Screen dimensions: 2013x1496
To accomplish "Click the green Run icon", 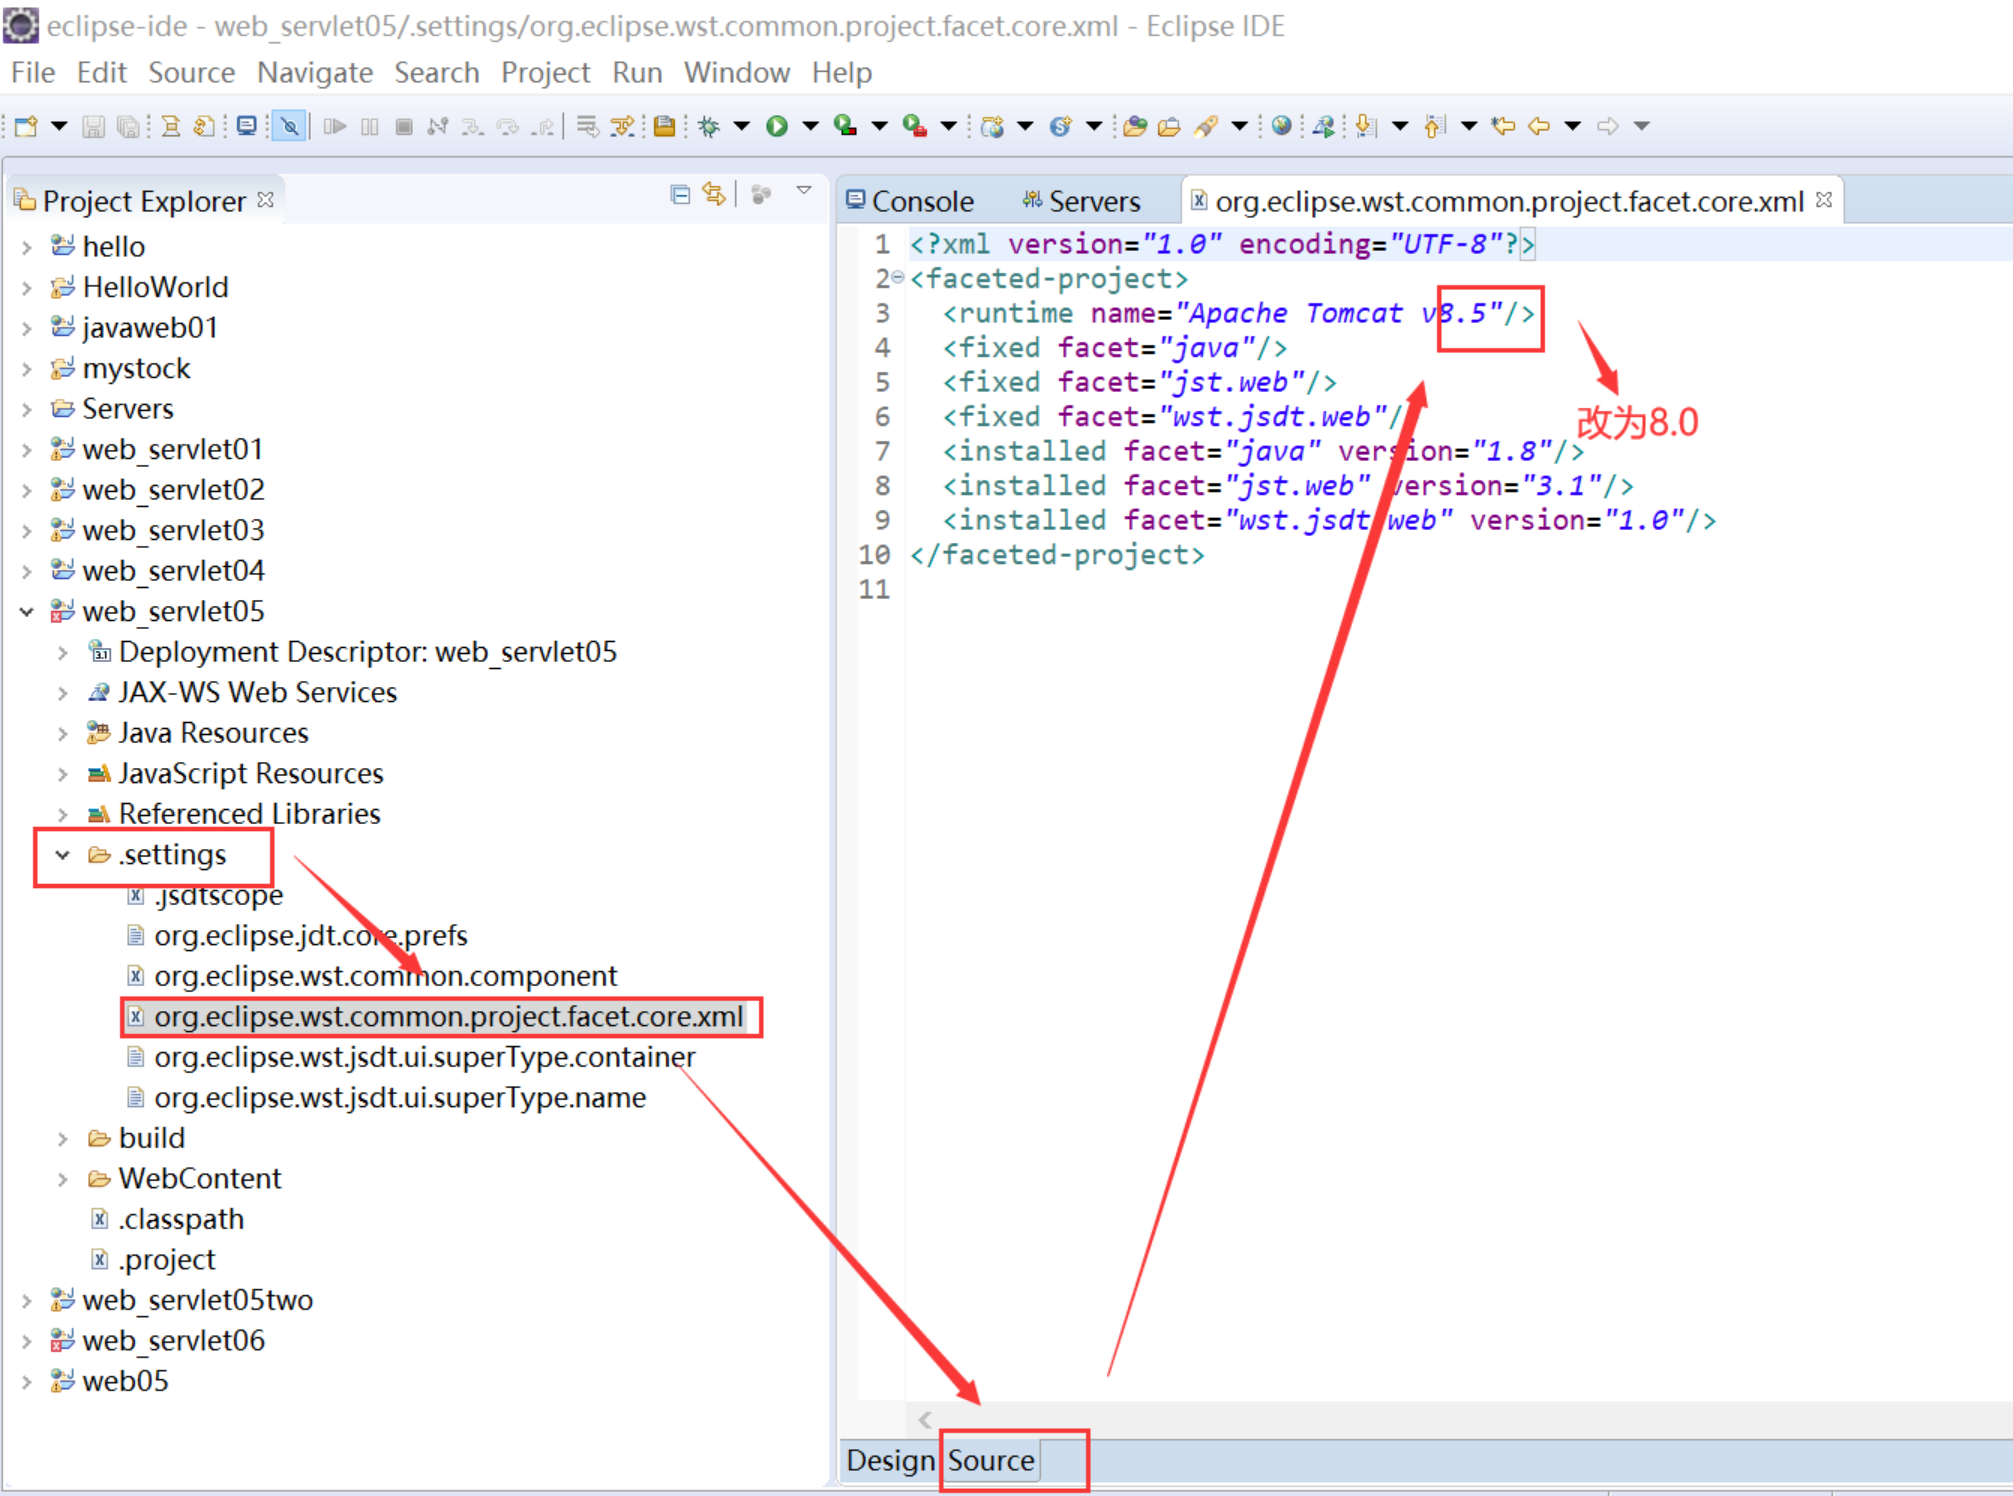I will [777, 126].
